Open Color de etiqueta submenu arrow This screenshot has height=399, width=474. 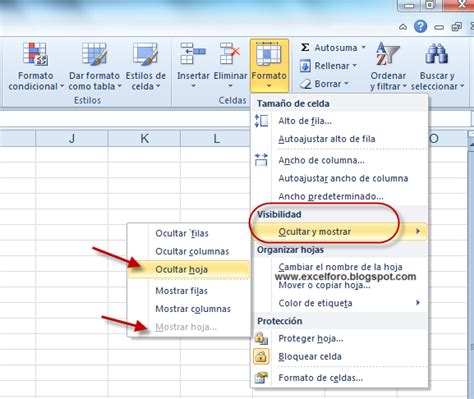[x=418, y=302]
